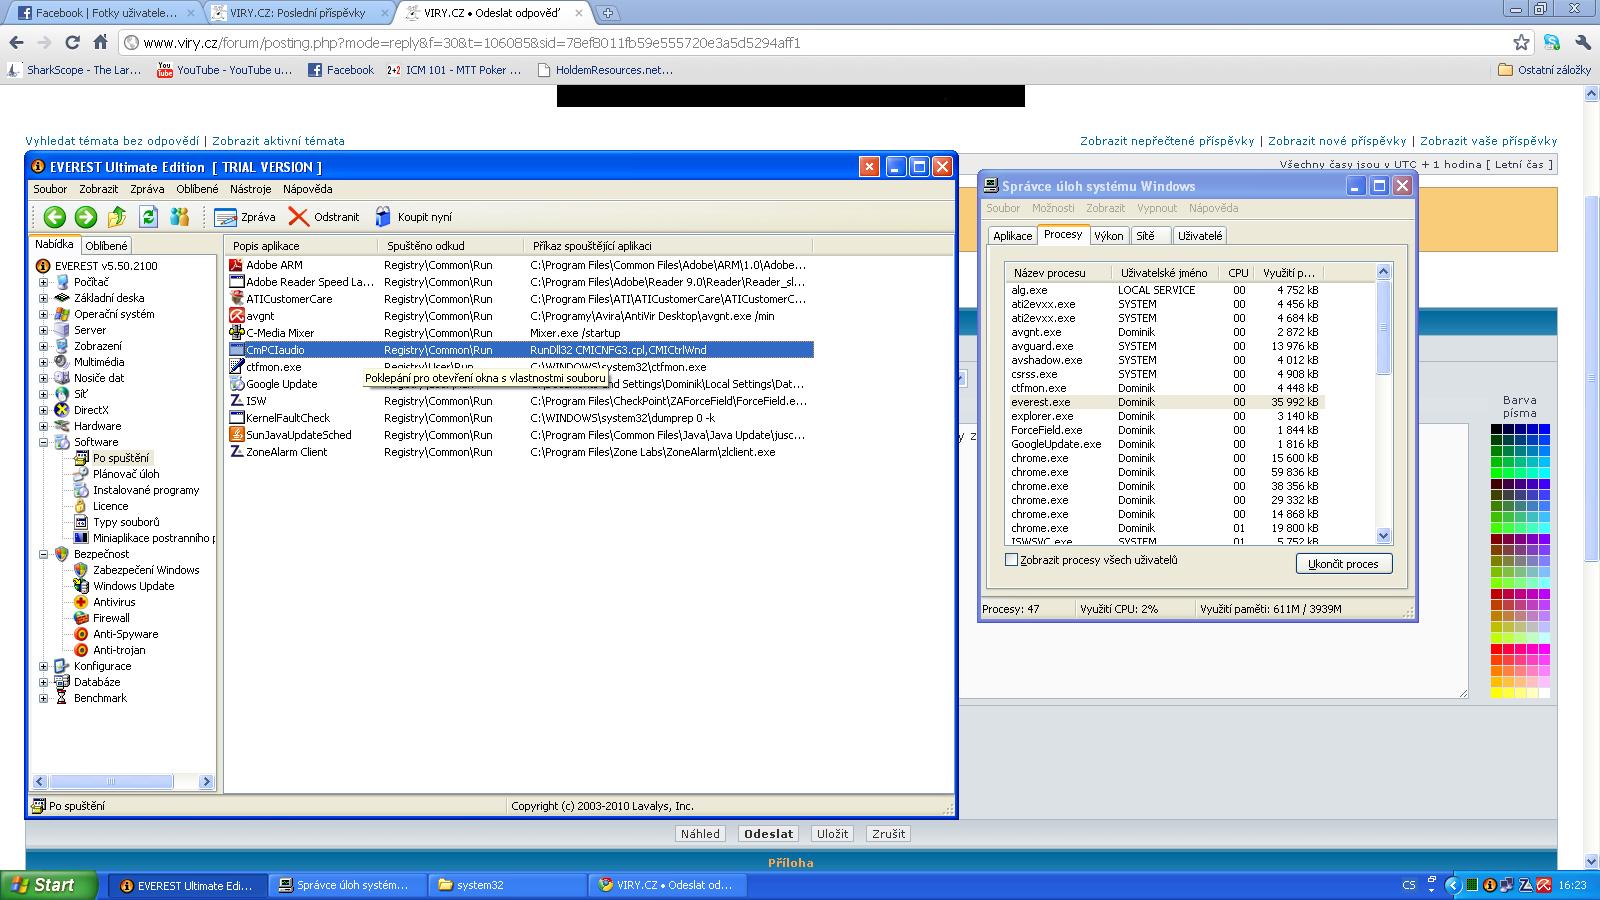Collapse the Software tree node
Screen dimensions: 1600x900
click(x=43, y=442)
